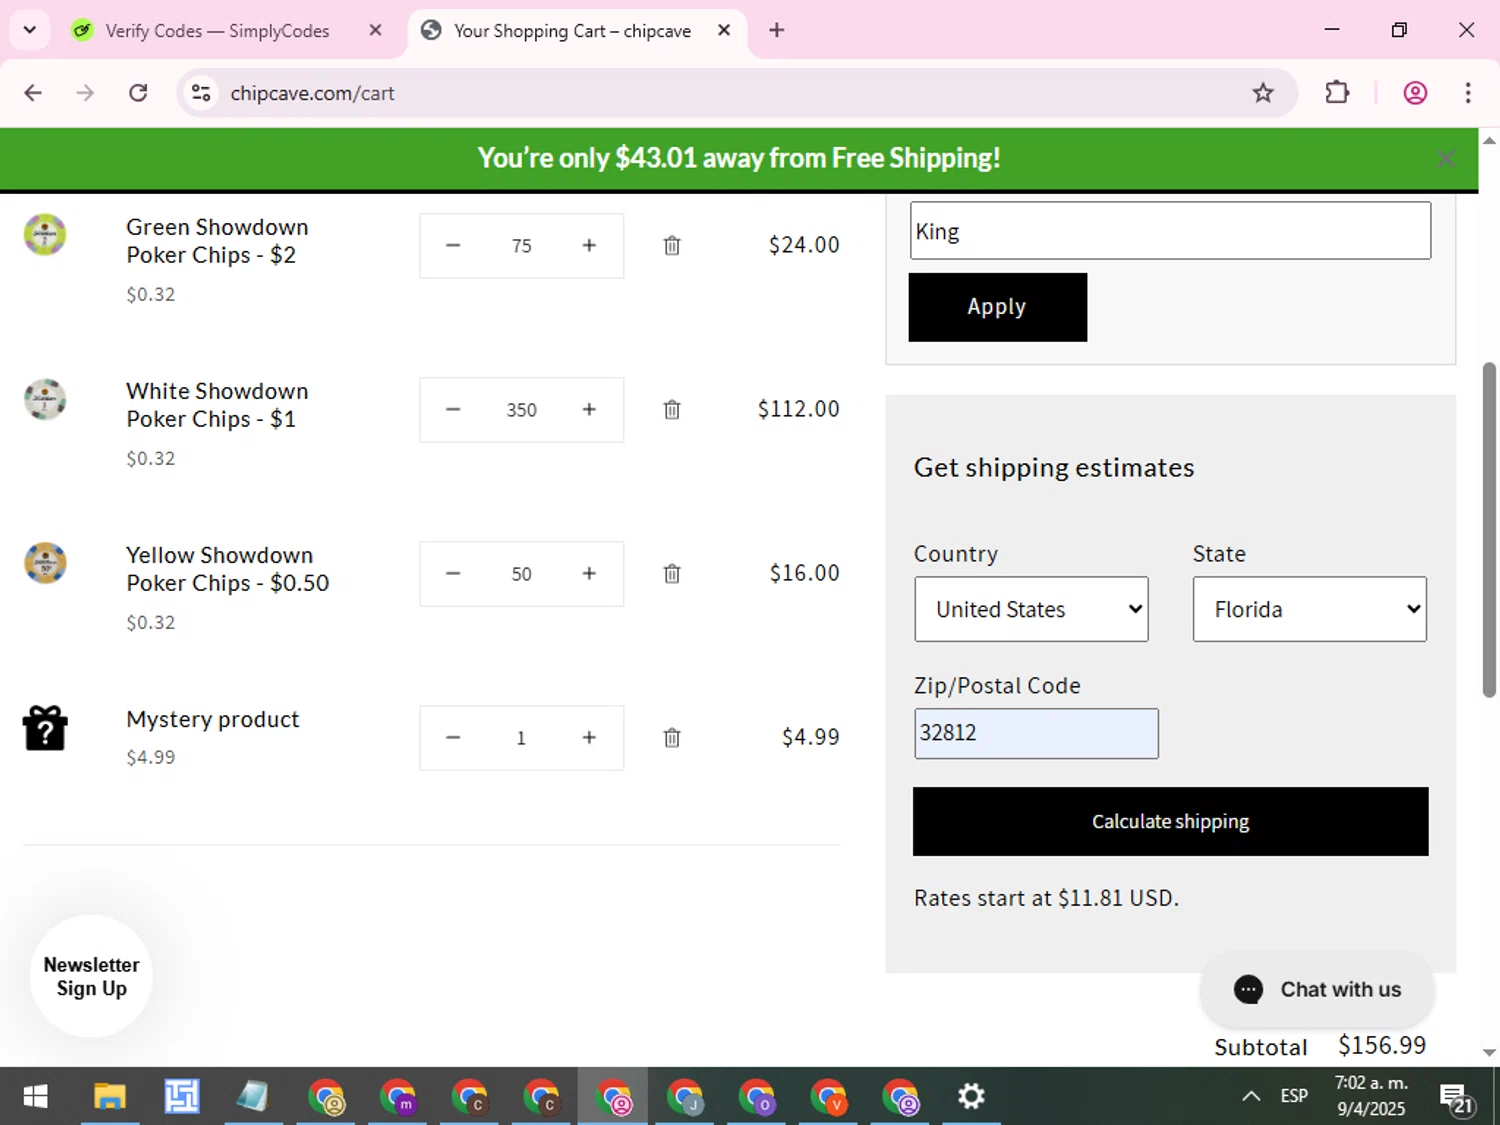This screenshot has height=1125, width=1500.
Task: Decrease quantity of Green Showdown Poker Chips
Action: pos(453,245)
